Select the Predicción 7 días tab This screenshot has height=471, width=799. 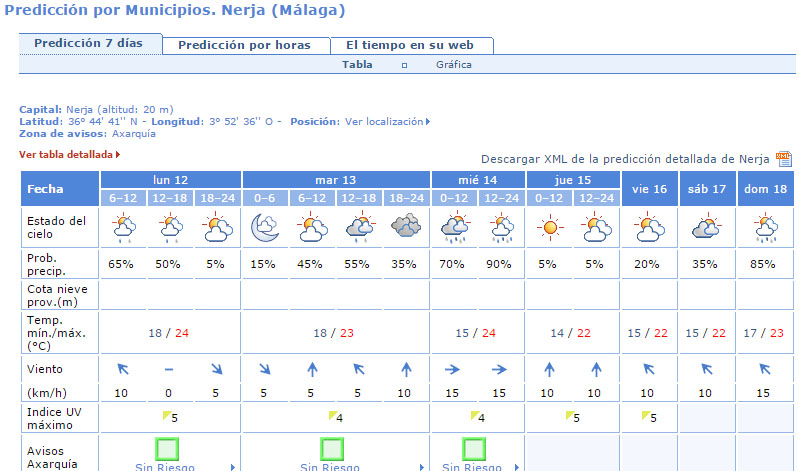click(x=88, y=44)
